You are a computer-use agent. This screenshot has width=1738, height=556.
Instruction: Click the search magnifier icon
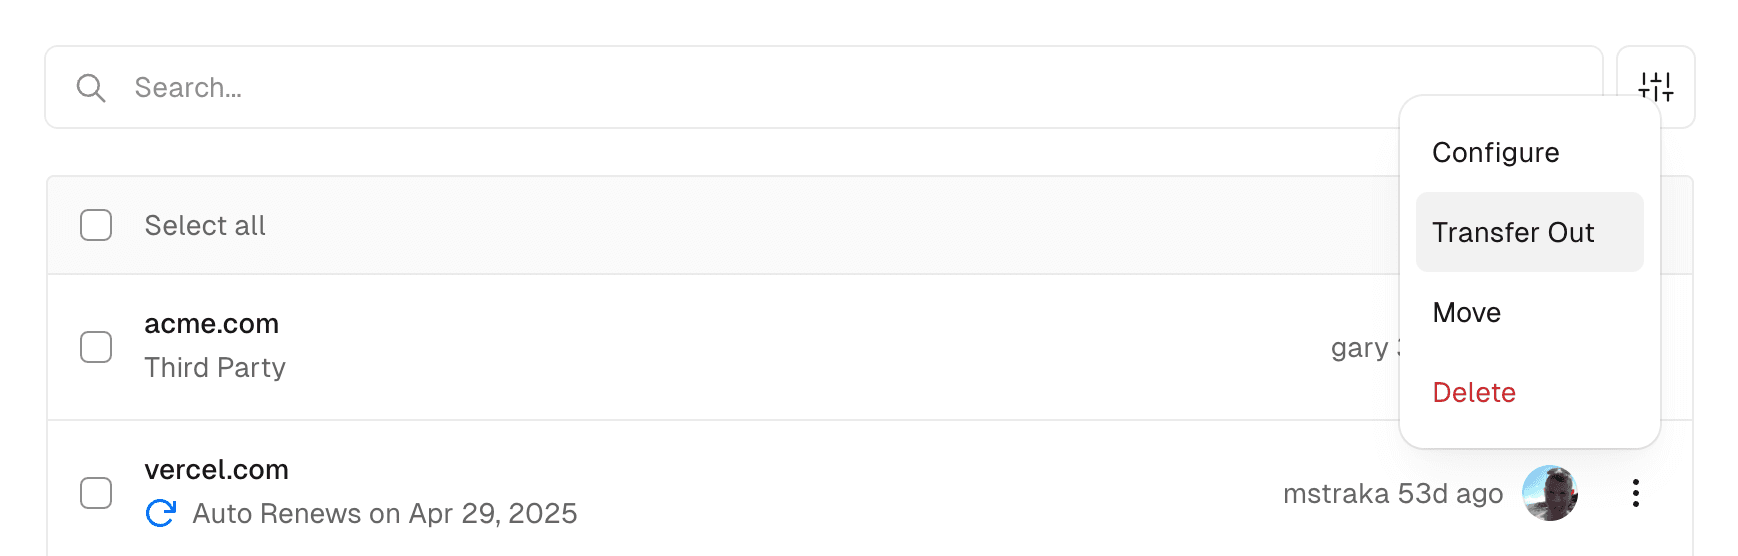coord(91,88)
